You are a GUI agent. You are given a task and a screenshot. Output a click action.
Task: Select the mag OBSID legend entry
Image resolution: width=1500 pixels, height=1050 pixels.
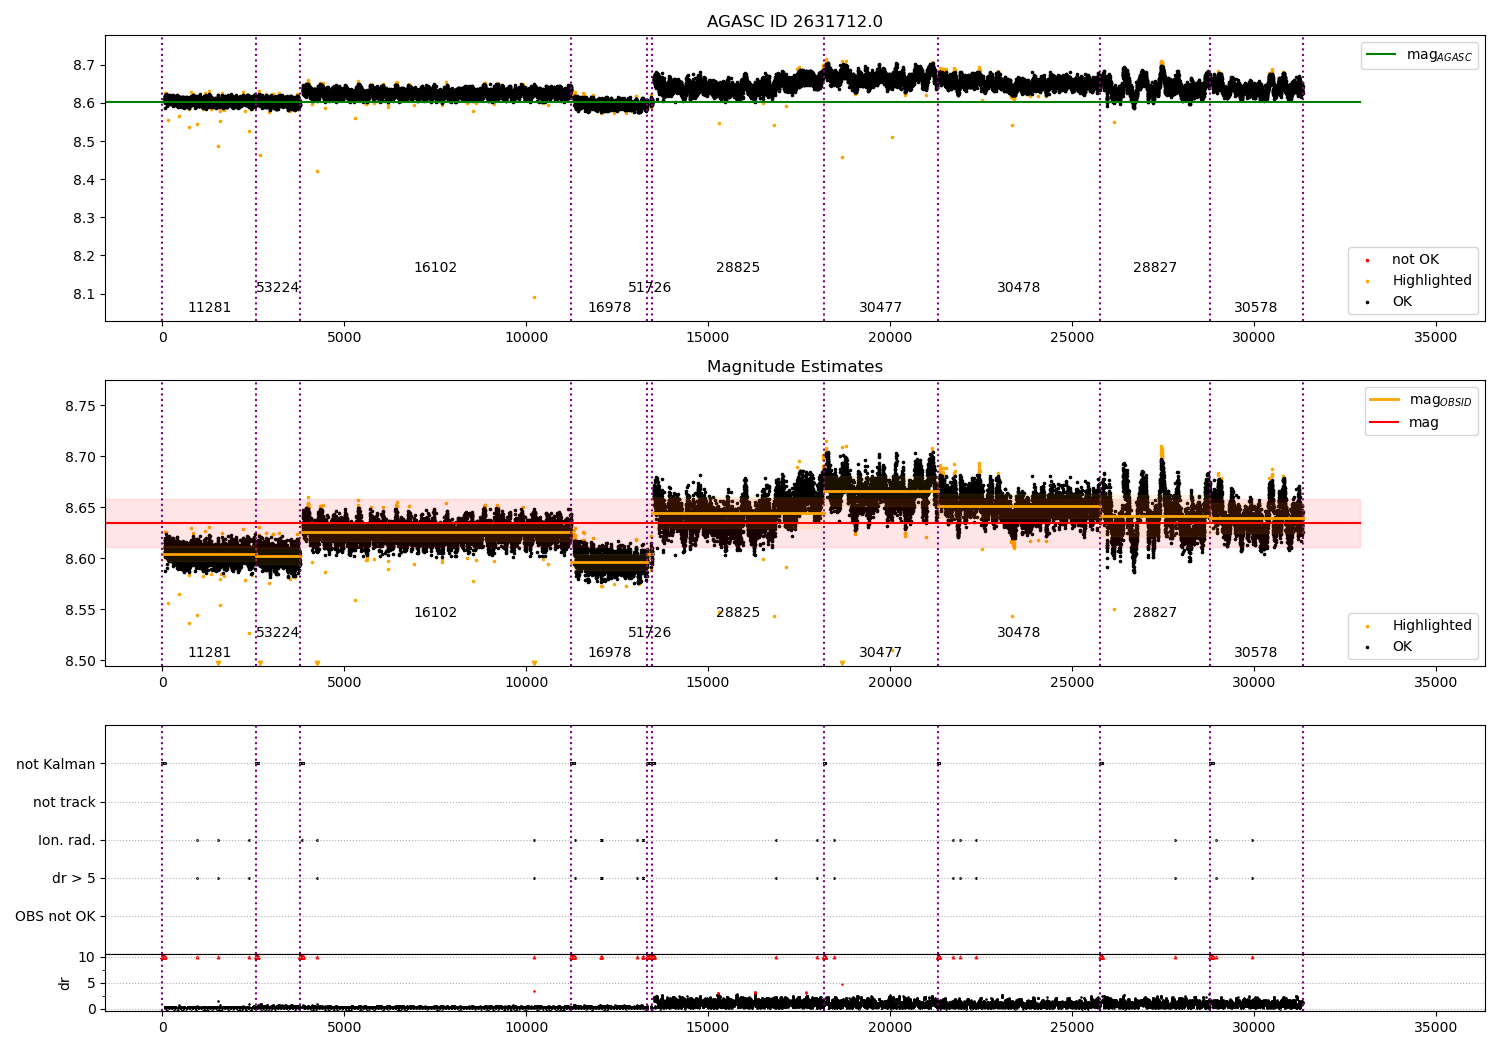coord(1420,400)
